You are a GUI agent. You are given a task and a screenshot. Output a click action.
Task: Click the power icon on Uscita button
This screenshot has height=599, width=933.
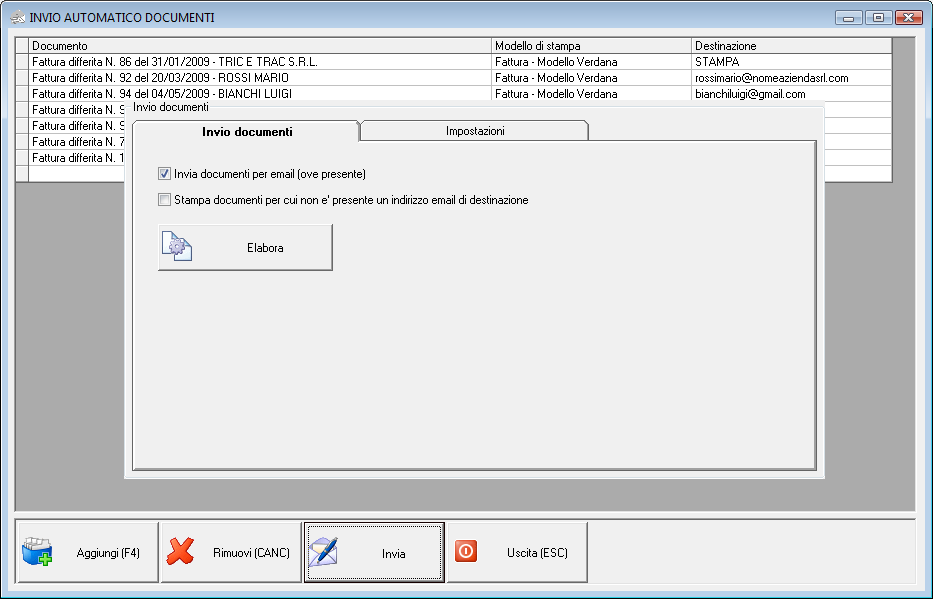click(465, 551)
